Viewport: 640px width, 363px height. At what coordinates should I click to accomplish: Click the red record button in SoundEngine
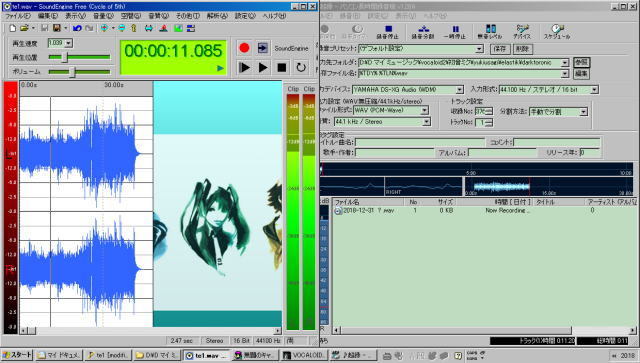click(244, 48)
